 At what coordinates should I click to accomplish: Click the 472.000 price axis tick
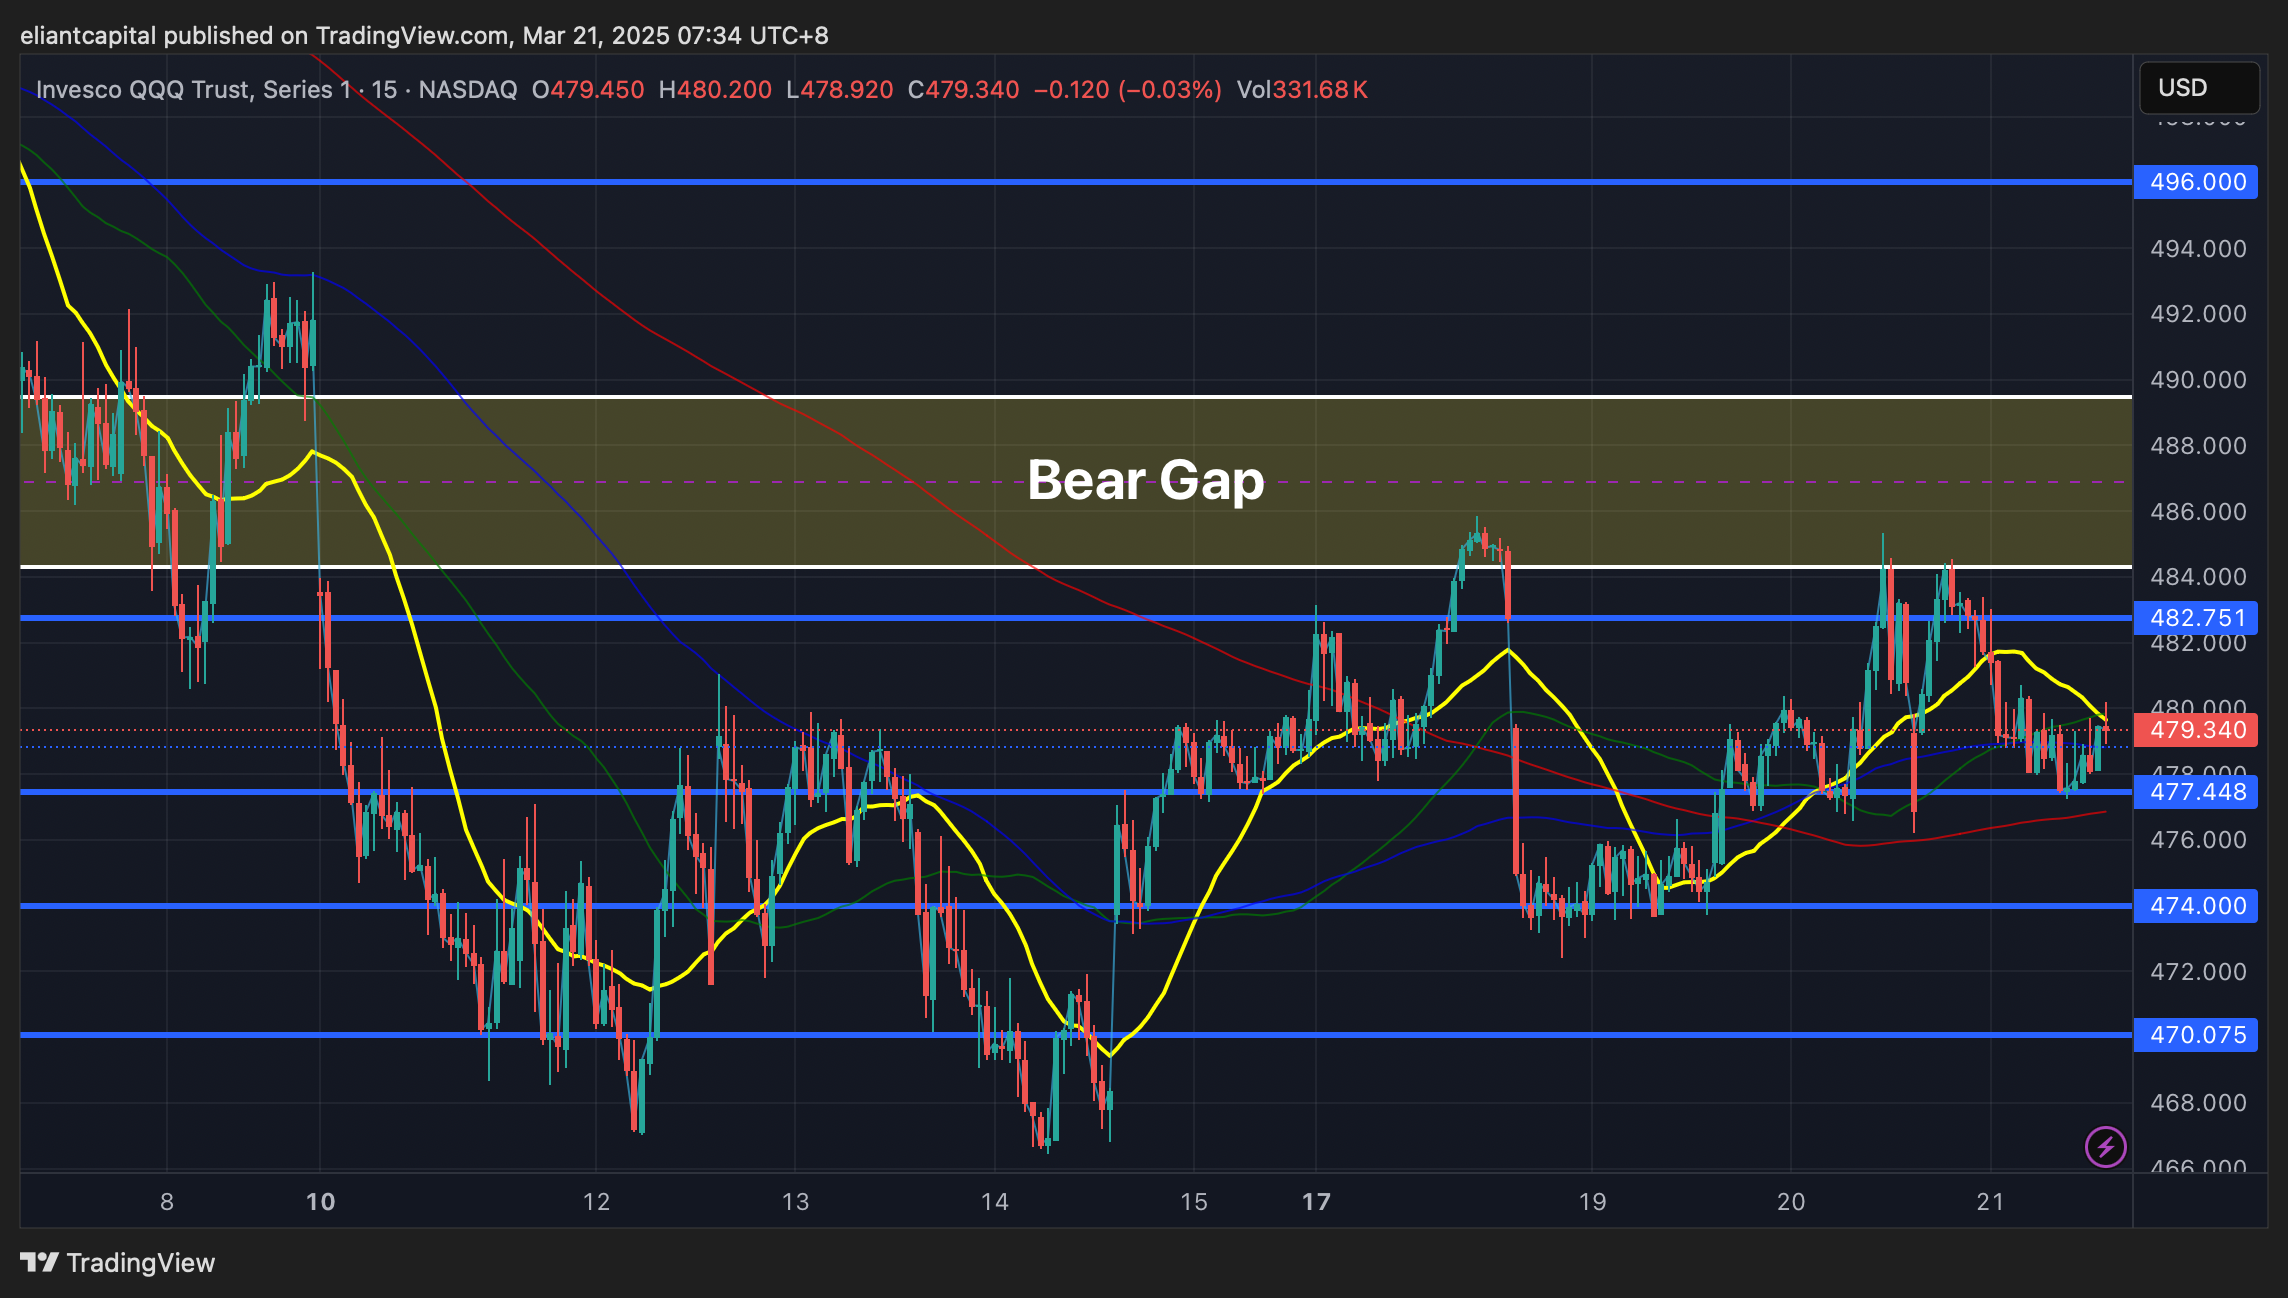[x=2198, y=972]
